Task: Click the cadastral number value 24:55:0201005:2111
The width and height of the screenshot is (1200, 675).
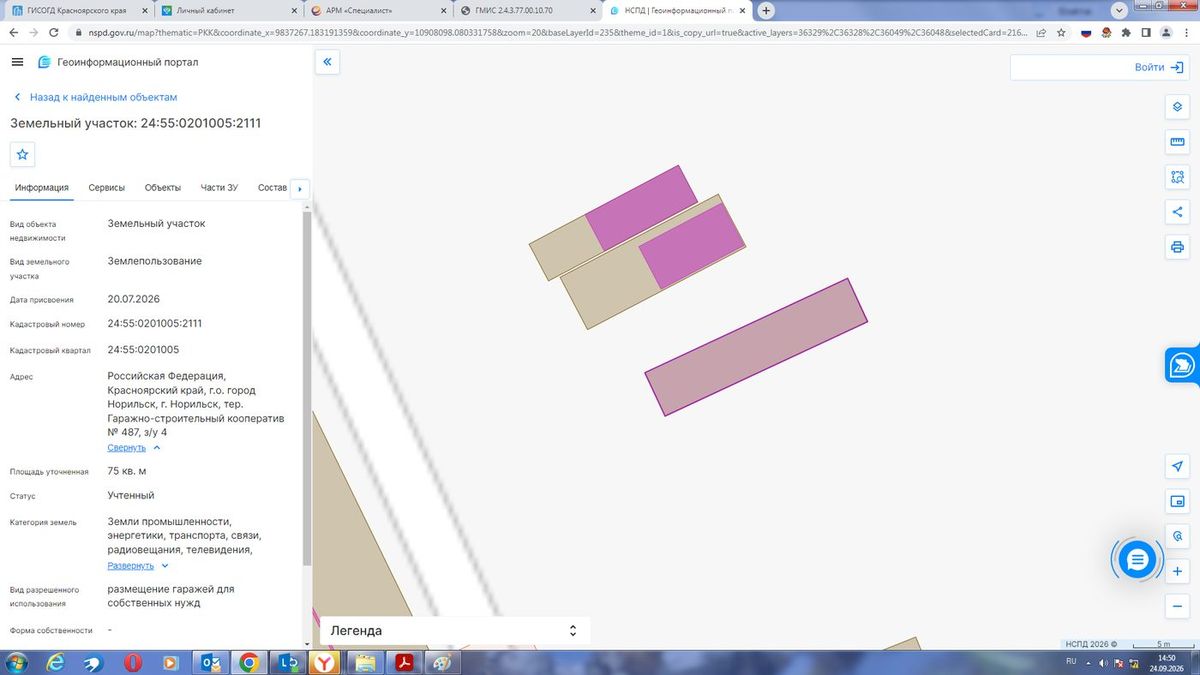Action: point(155,324)
